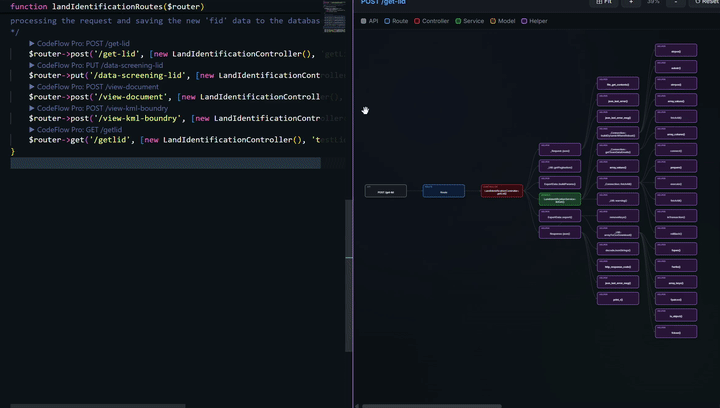The image size is (720, 408).
Task: Click the '/get-lid' route string in code
Action: pyautogui.click(x=115, y=54)
